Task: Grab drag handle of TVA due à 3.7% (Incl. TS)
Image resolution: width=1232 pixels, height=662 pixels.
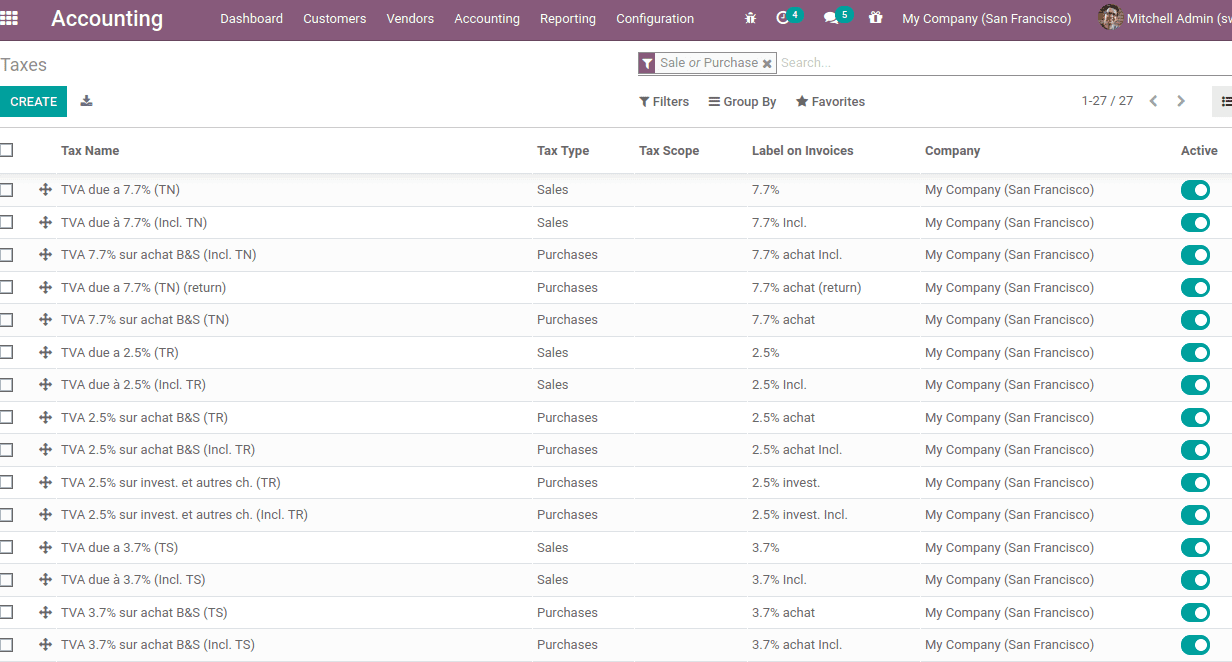Action: [45, 580]
